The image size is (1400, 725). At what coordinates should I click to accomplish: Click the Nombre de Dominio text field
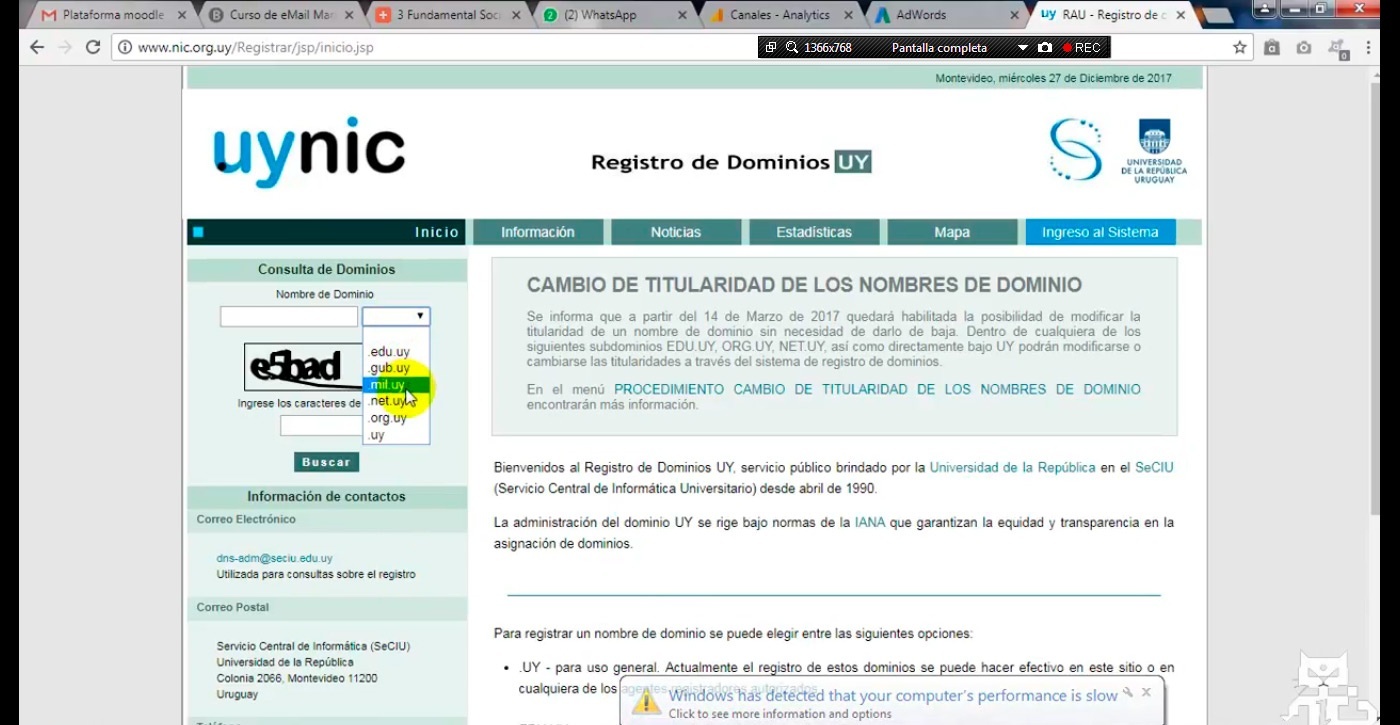click(x=289, y=316)
